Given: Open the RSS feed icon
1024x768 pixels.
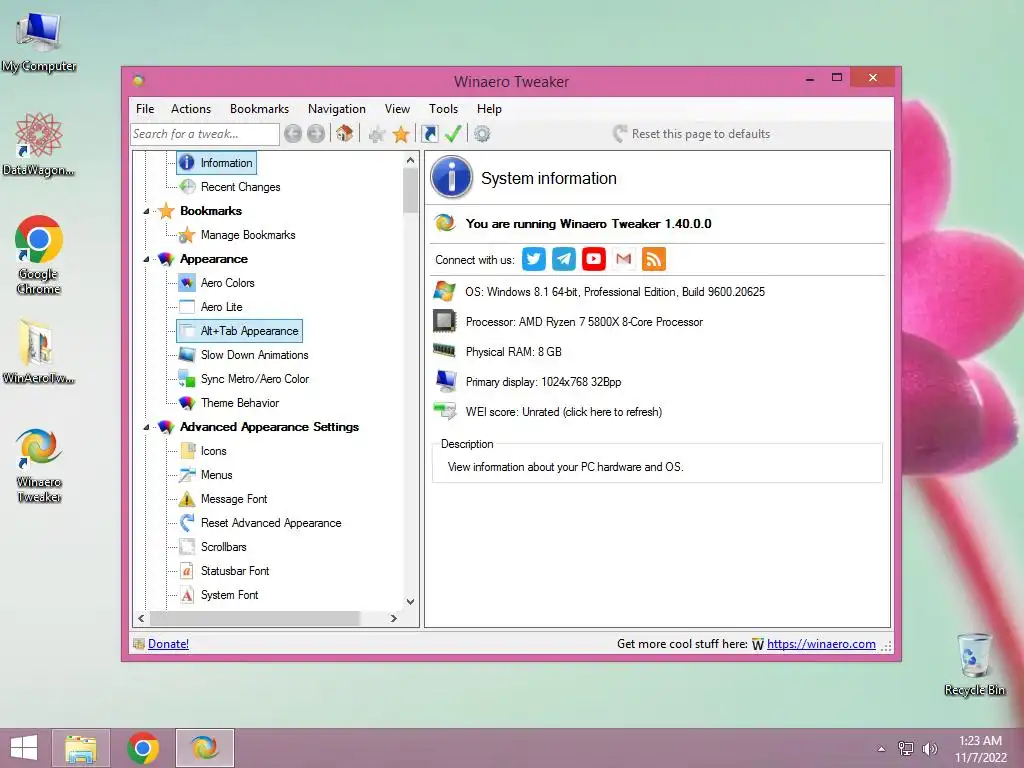Looking at the screenshot, I should point(654,259).
